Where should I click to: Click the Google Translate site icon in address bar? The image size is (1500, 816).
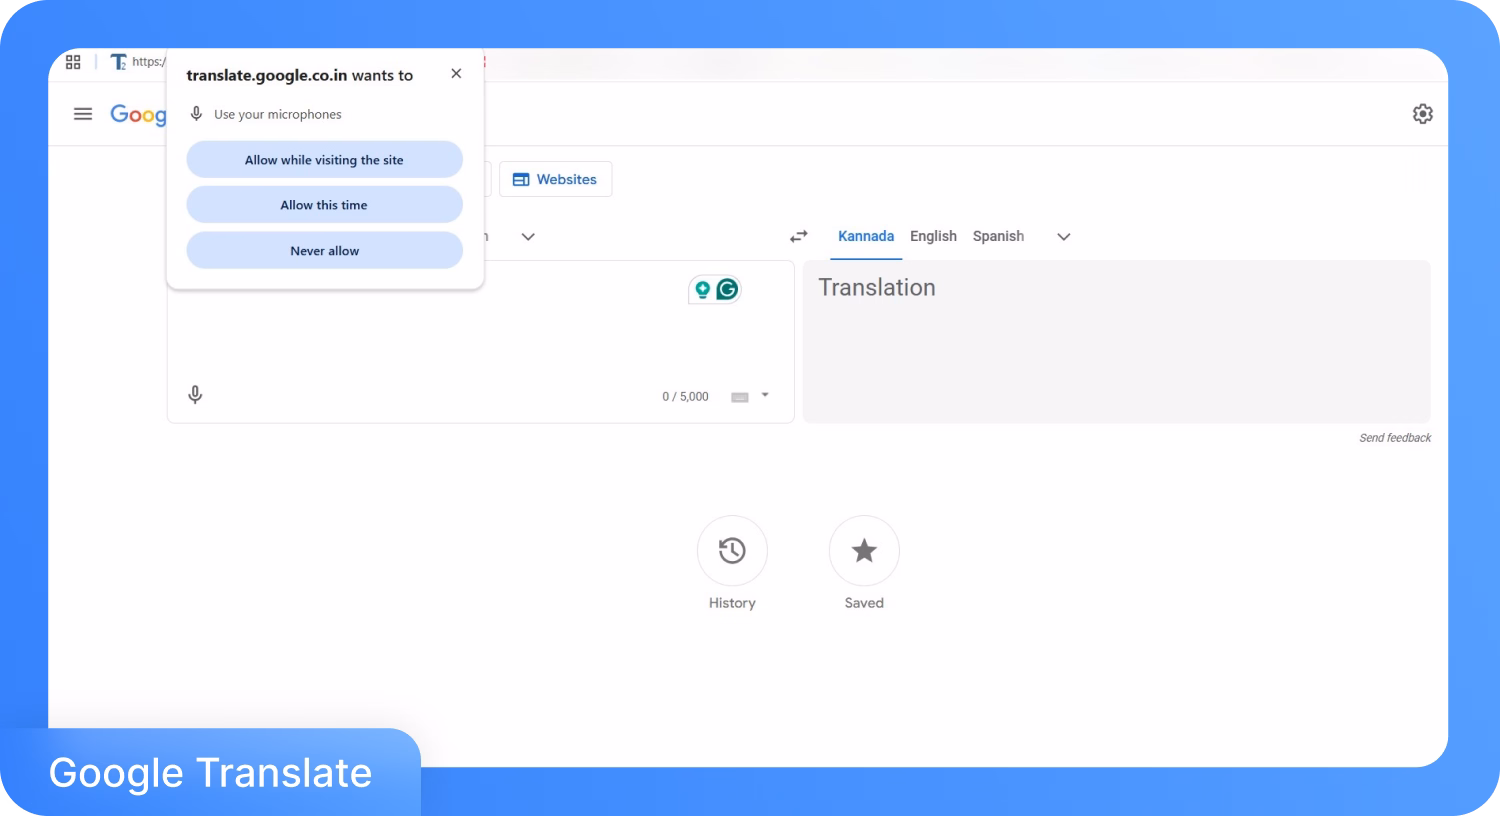tap(118, 62)
